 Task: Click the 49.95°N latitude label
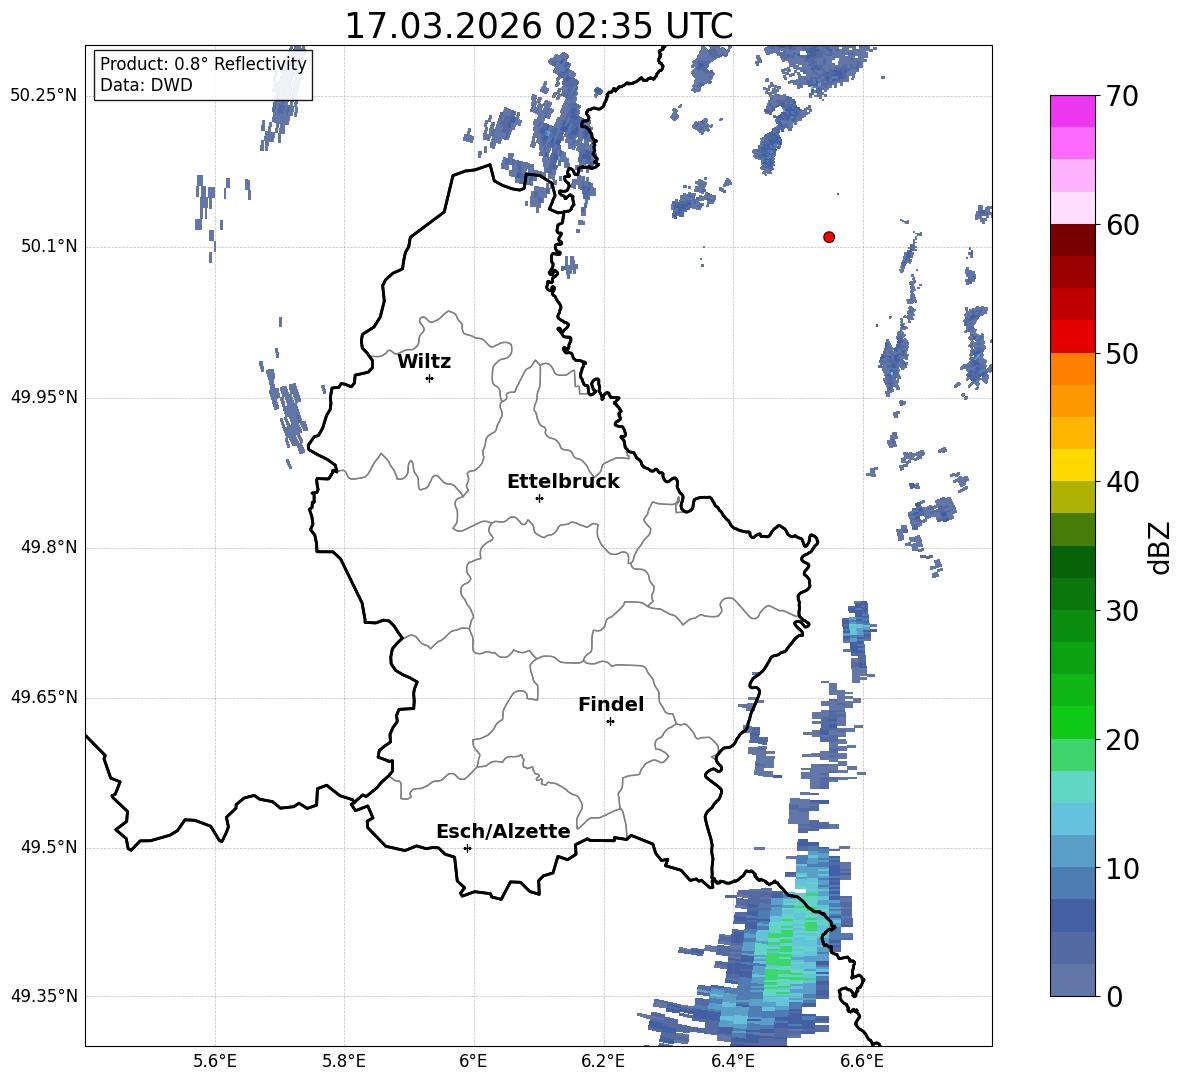click(x=44, y=397)
